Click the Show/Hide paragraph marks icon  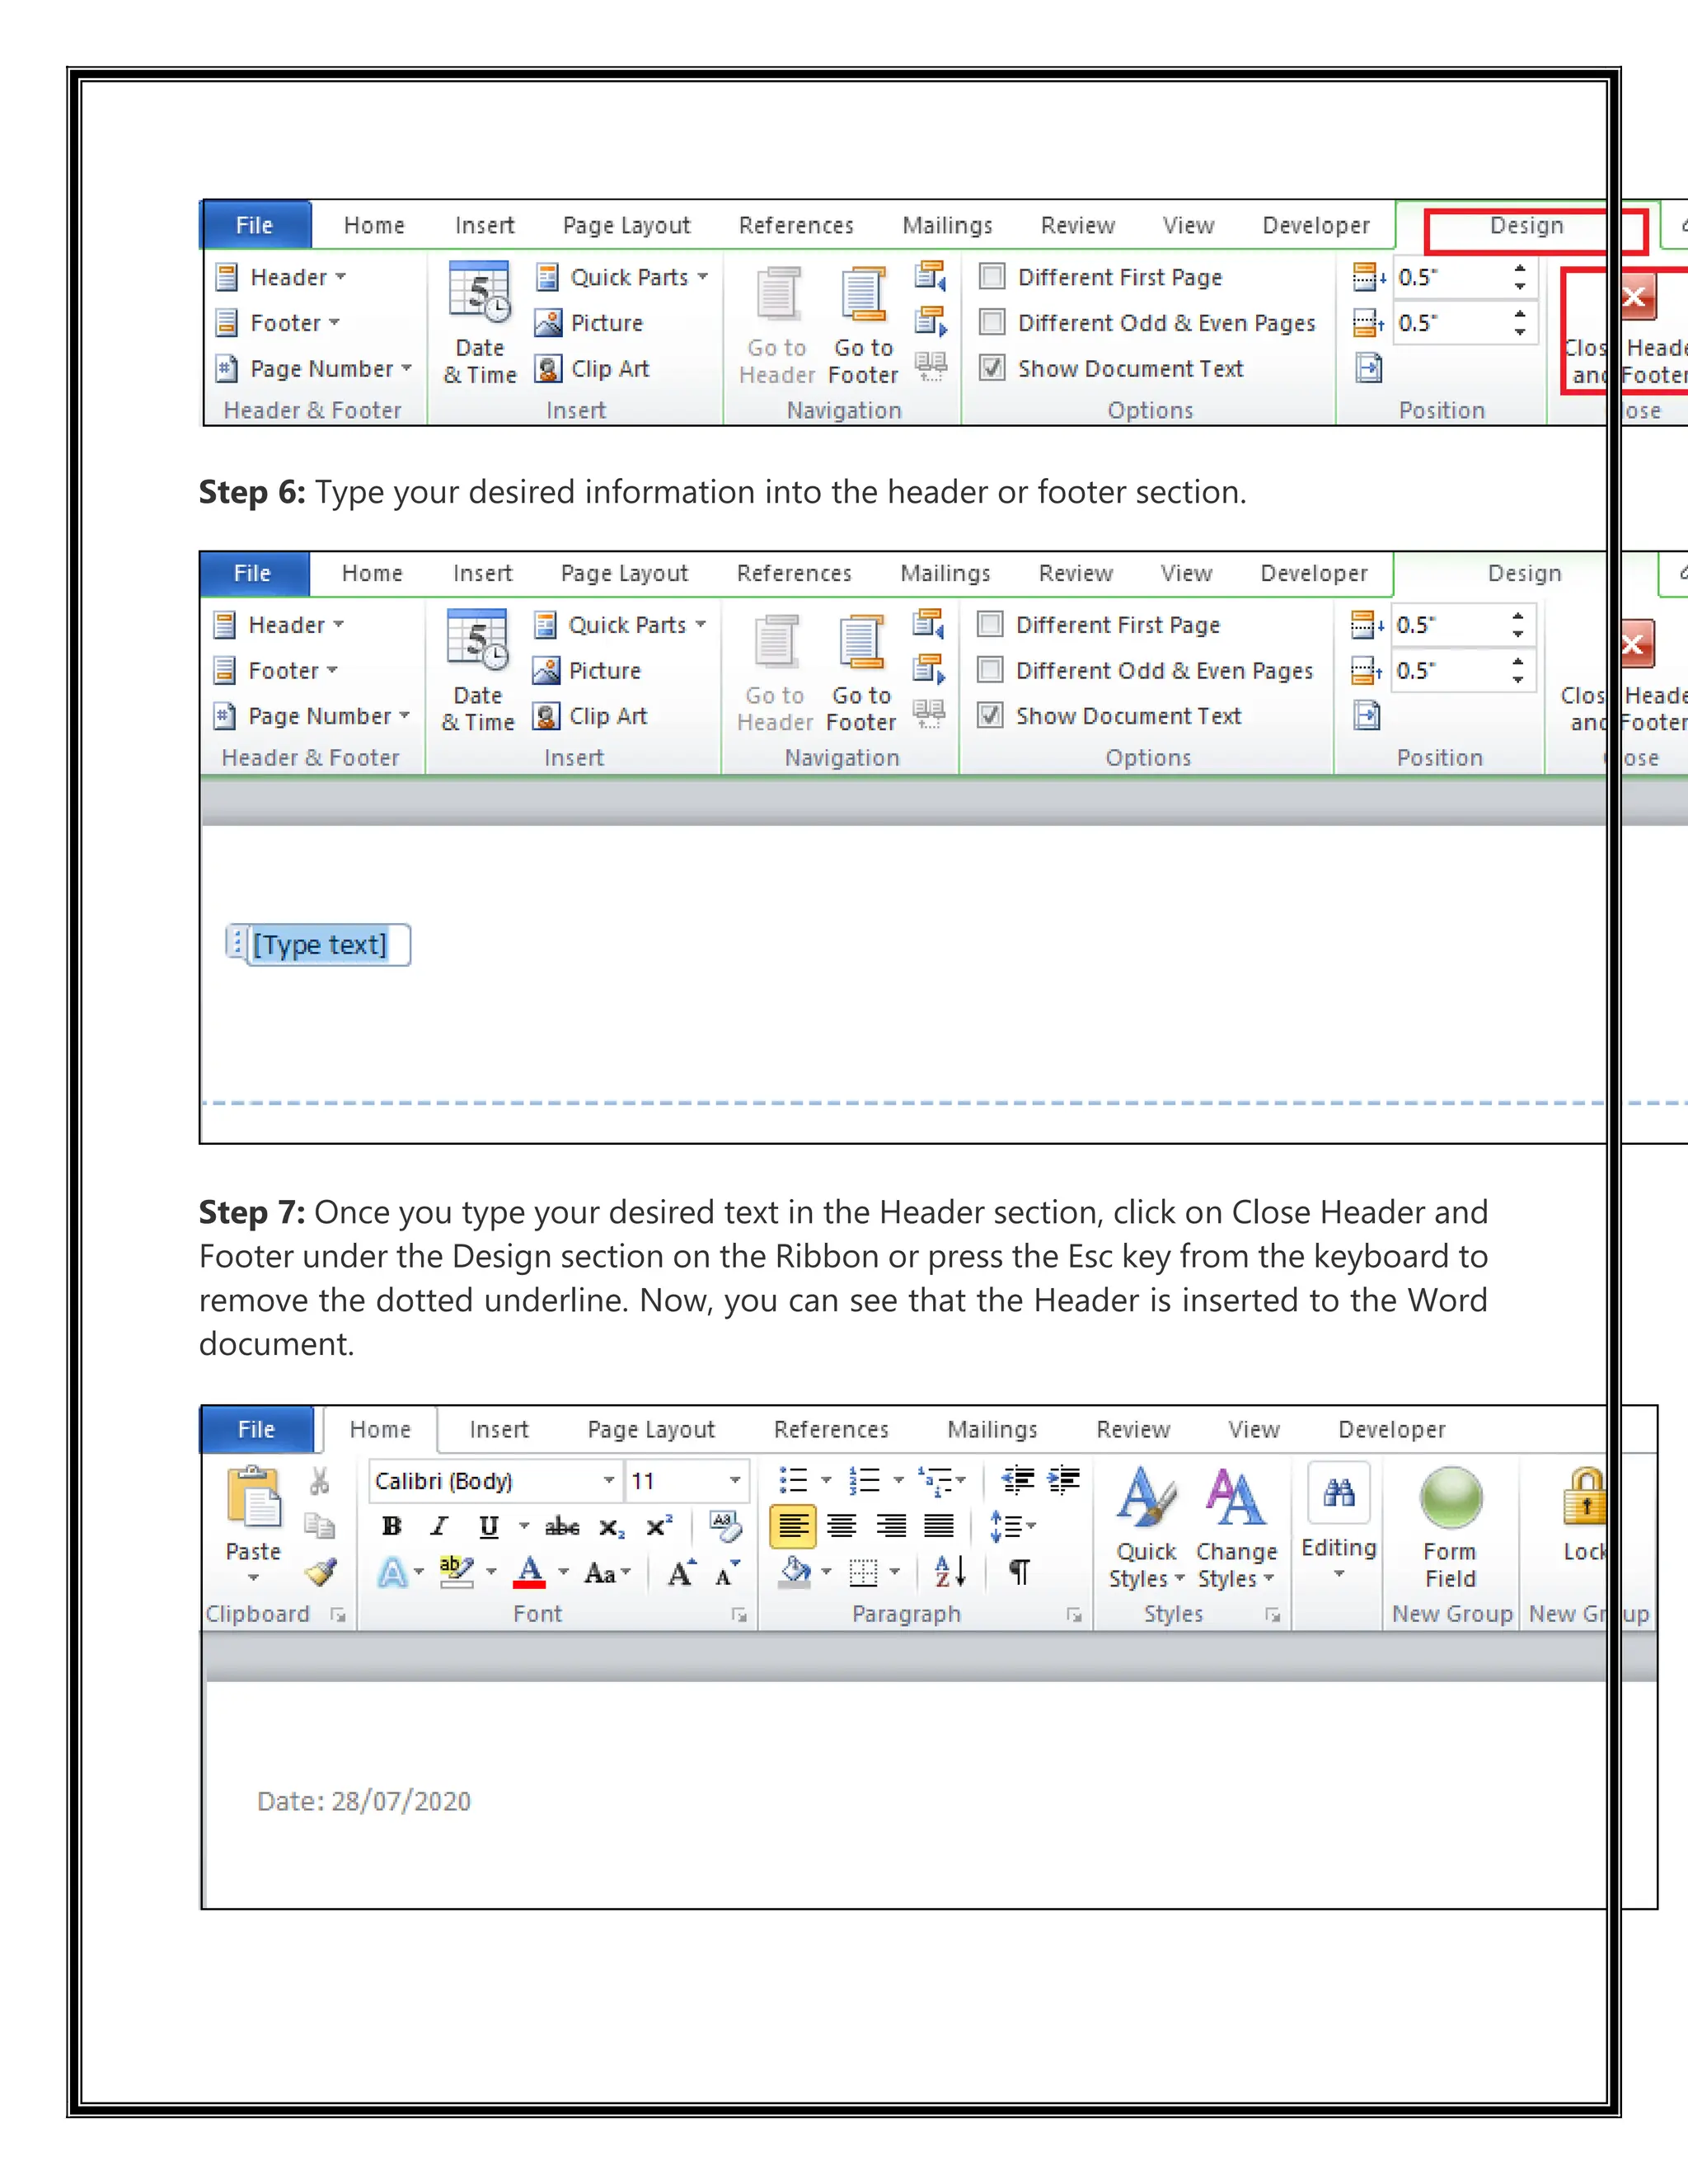[x=1019, y=1573]
